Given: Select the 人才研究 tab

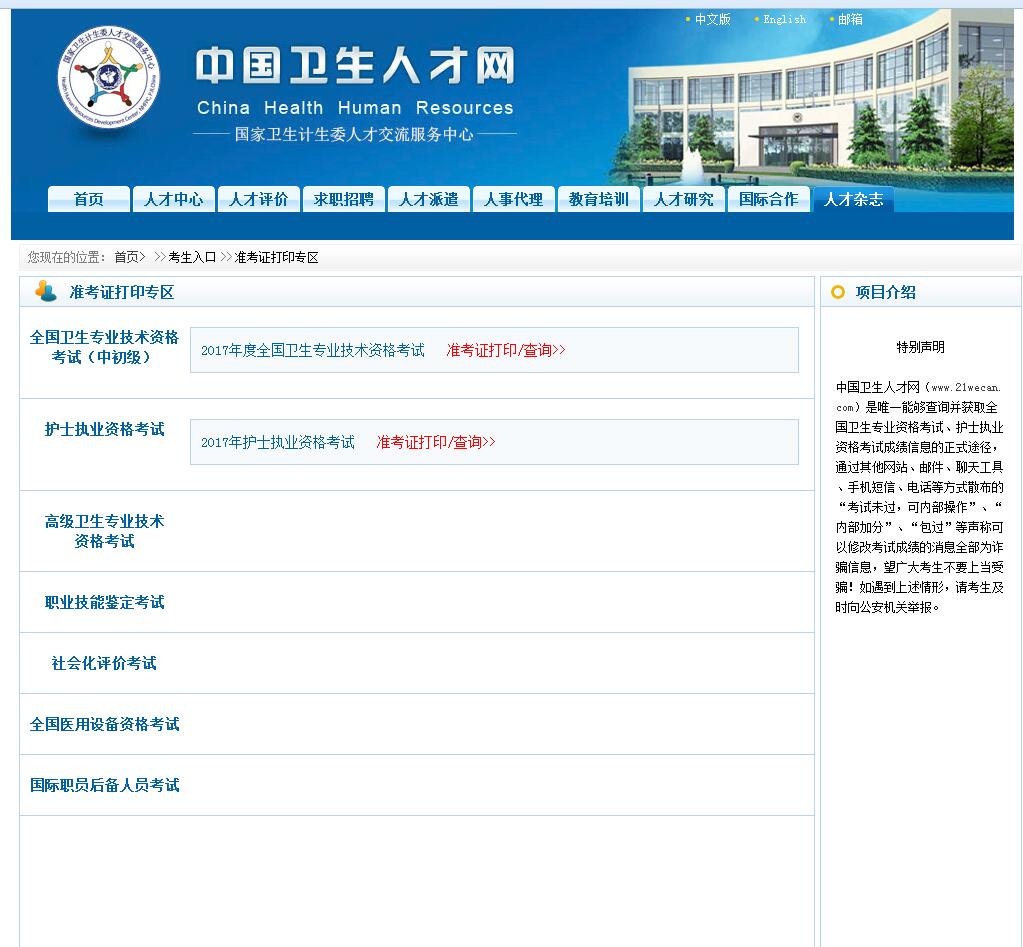Looking at the screenshot, I should pyautogui.click(x=684, y=199).
